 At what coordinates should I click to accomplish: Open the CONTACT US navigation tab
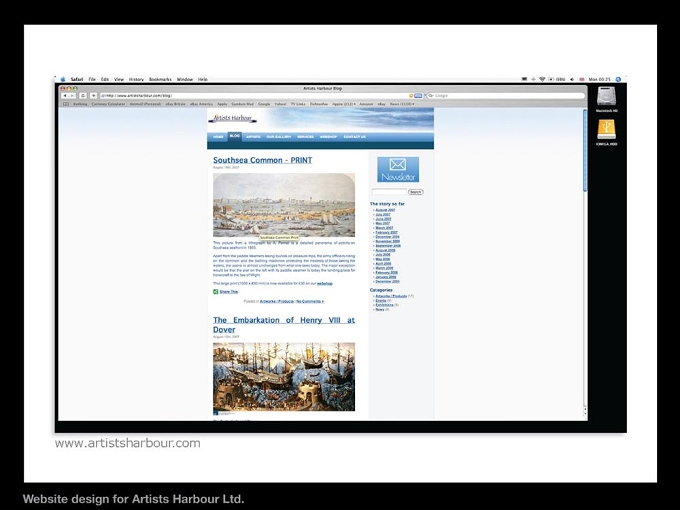355,137
